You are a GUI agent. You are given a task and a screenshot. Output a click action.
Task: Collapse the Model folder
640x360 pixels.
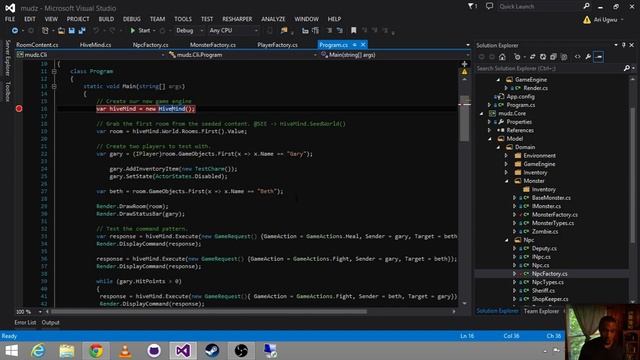[490, 139]
